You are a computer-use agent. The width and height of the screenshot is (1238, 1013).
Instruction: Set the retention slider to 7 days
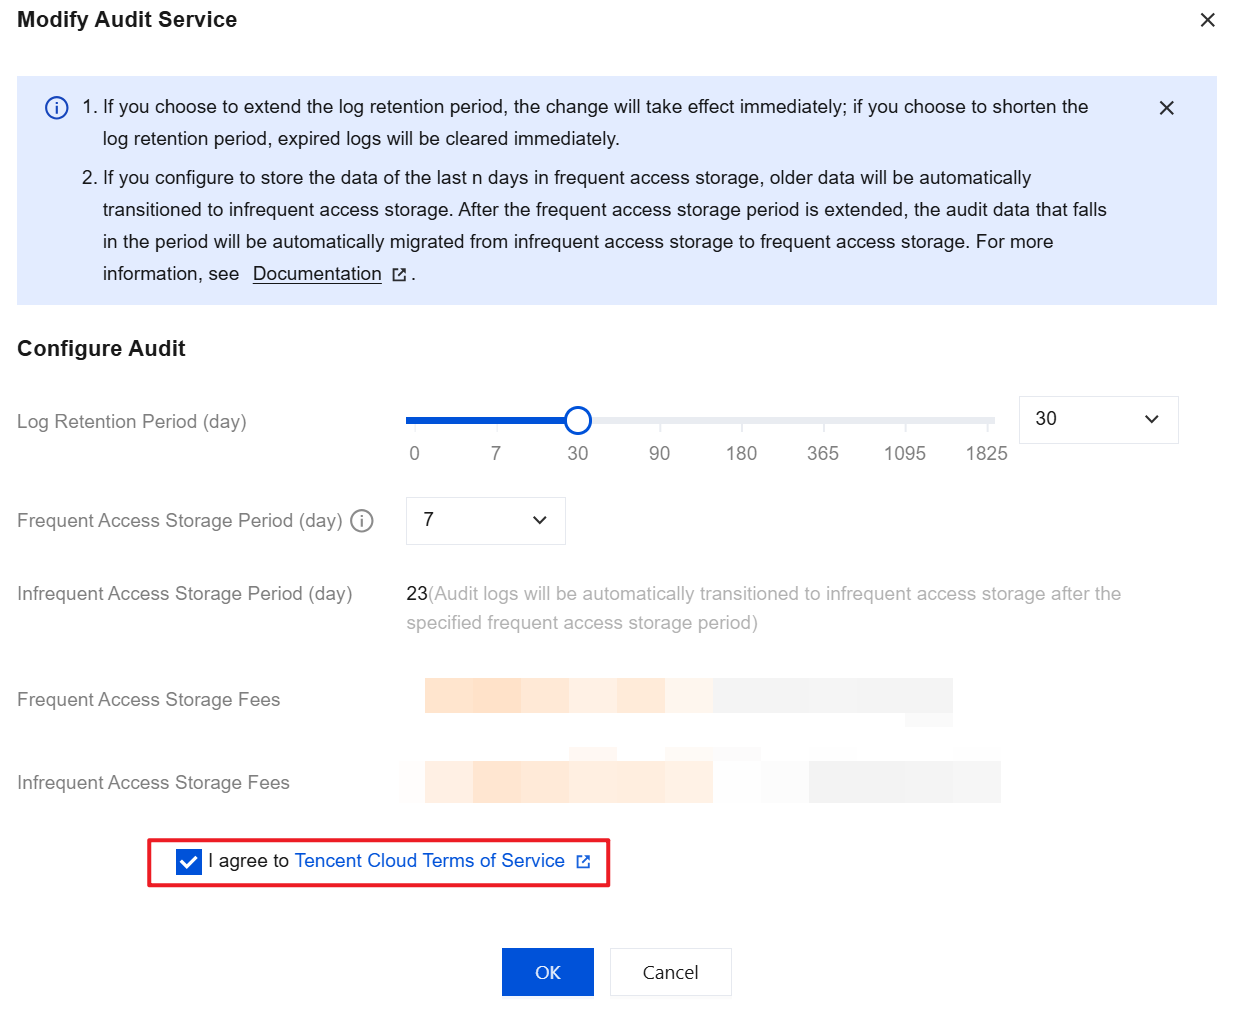[496, 421]
